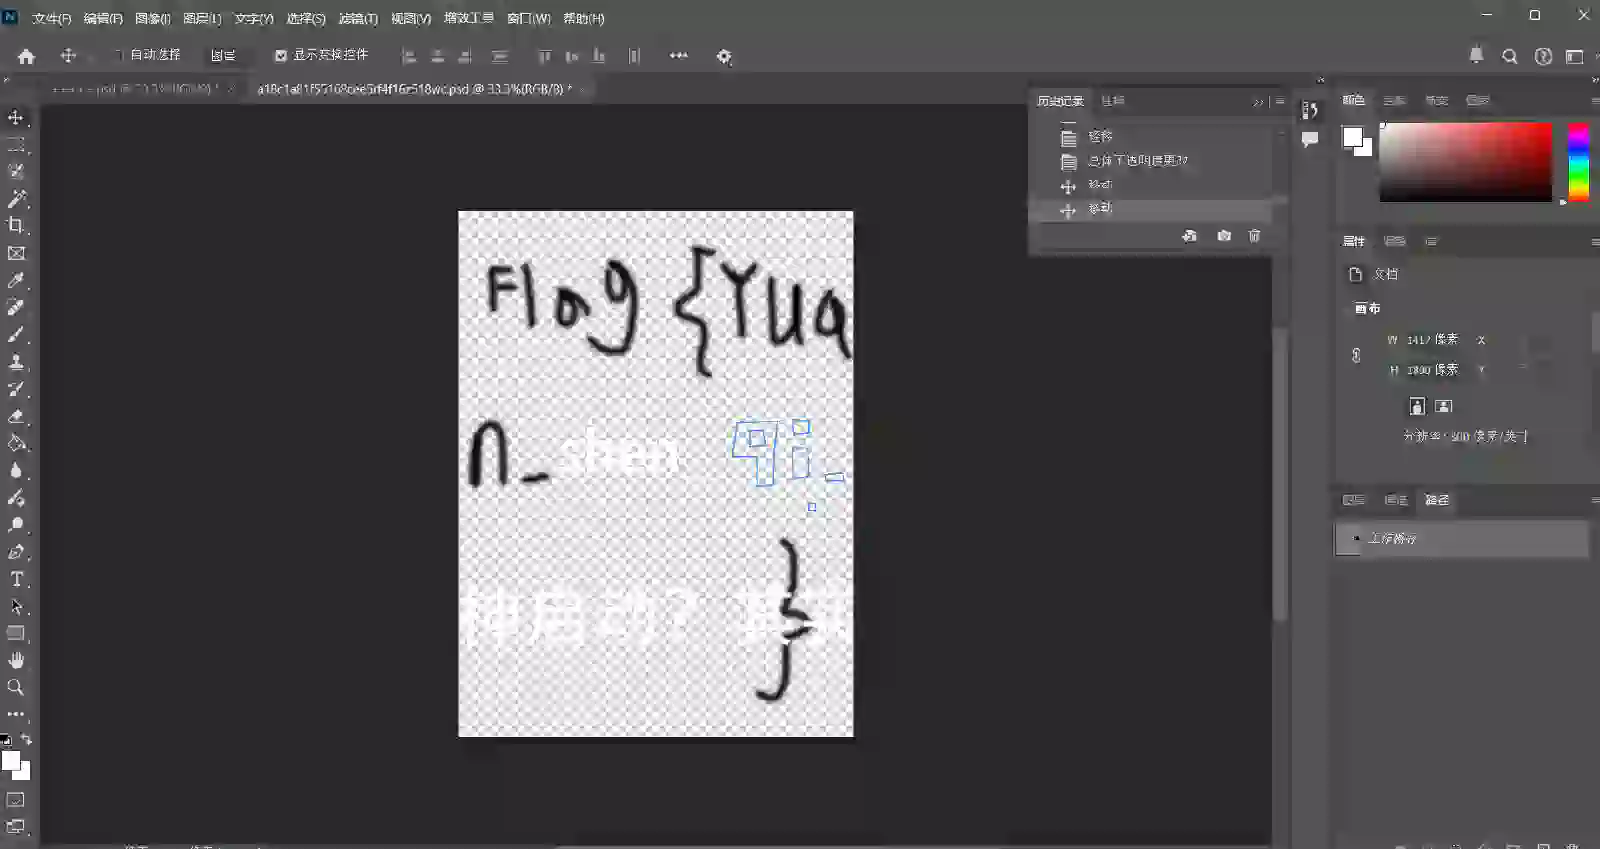Uncheck the 显示变换控件 checkbox
The height and width of the screenshot is (849, 1600).
(x=281, y=56)
